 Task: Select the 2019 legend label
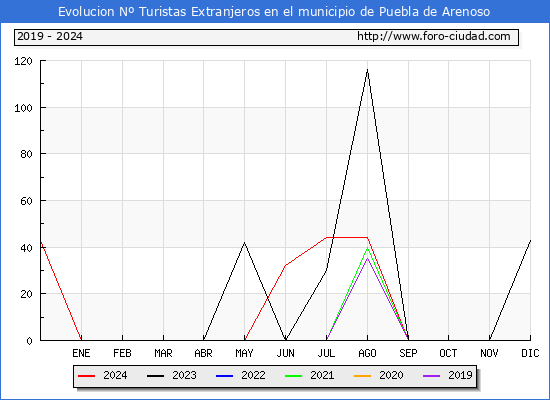click(460, 375)
